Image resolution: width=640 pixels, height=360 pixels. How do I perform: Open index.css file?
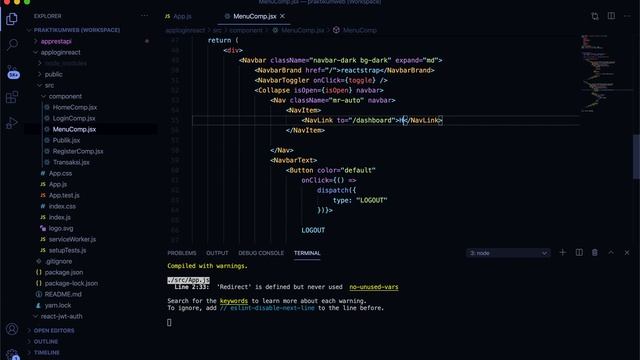click(62, 207)
